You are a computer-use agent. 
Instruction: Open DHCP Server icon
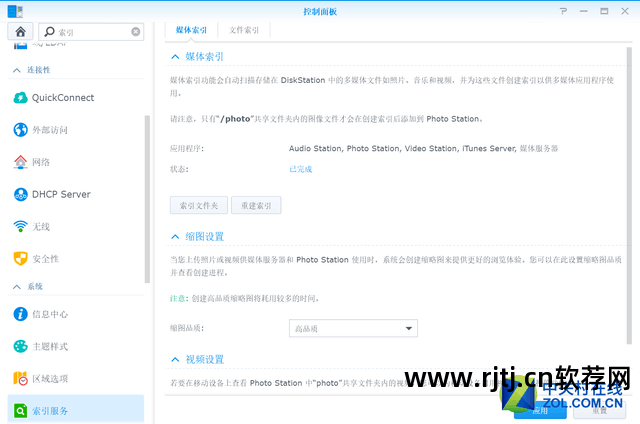(20, 194)
